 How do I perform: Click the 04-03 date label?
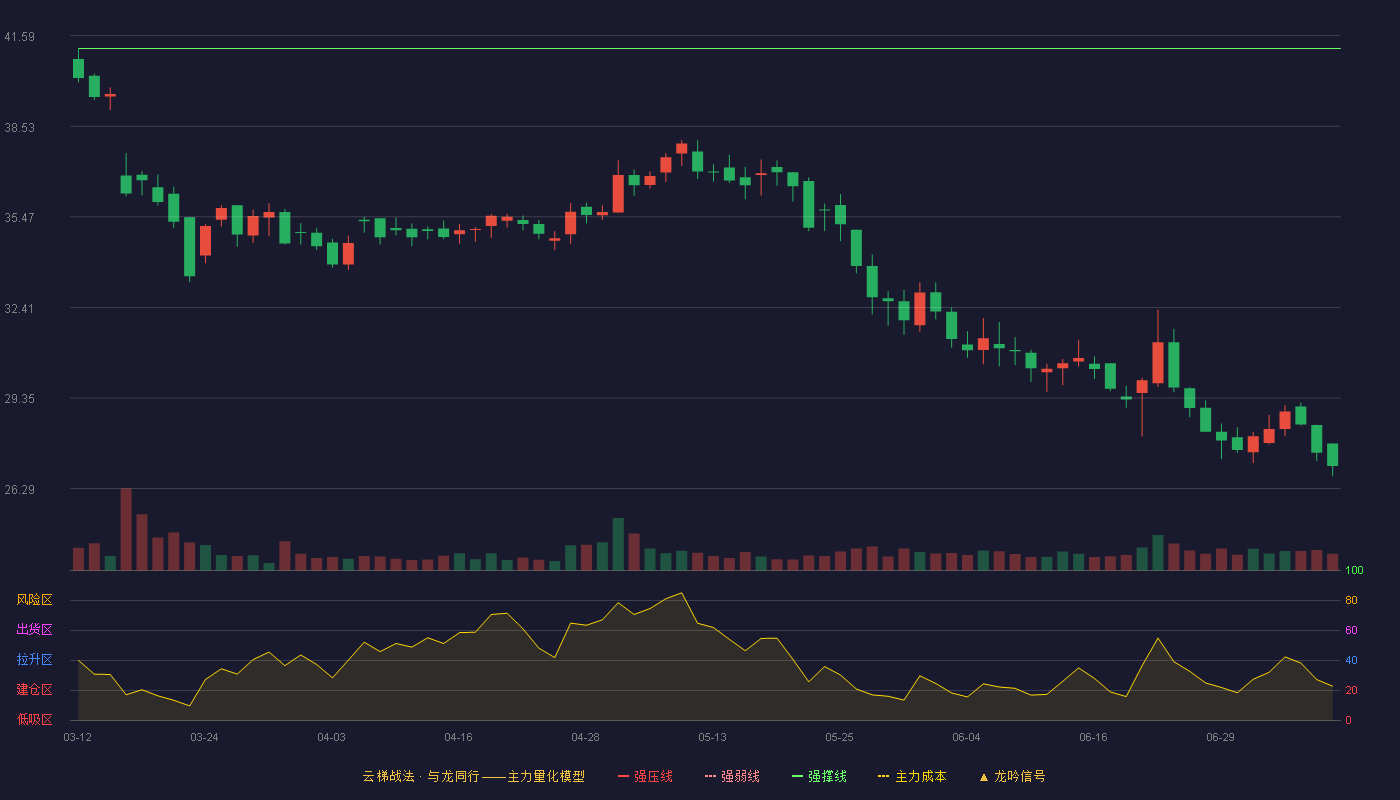331,737
